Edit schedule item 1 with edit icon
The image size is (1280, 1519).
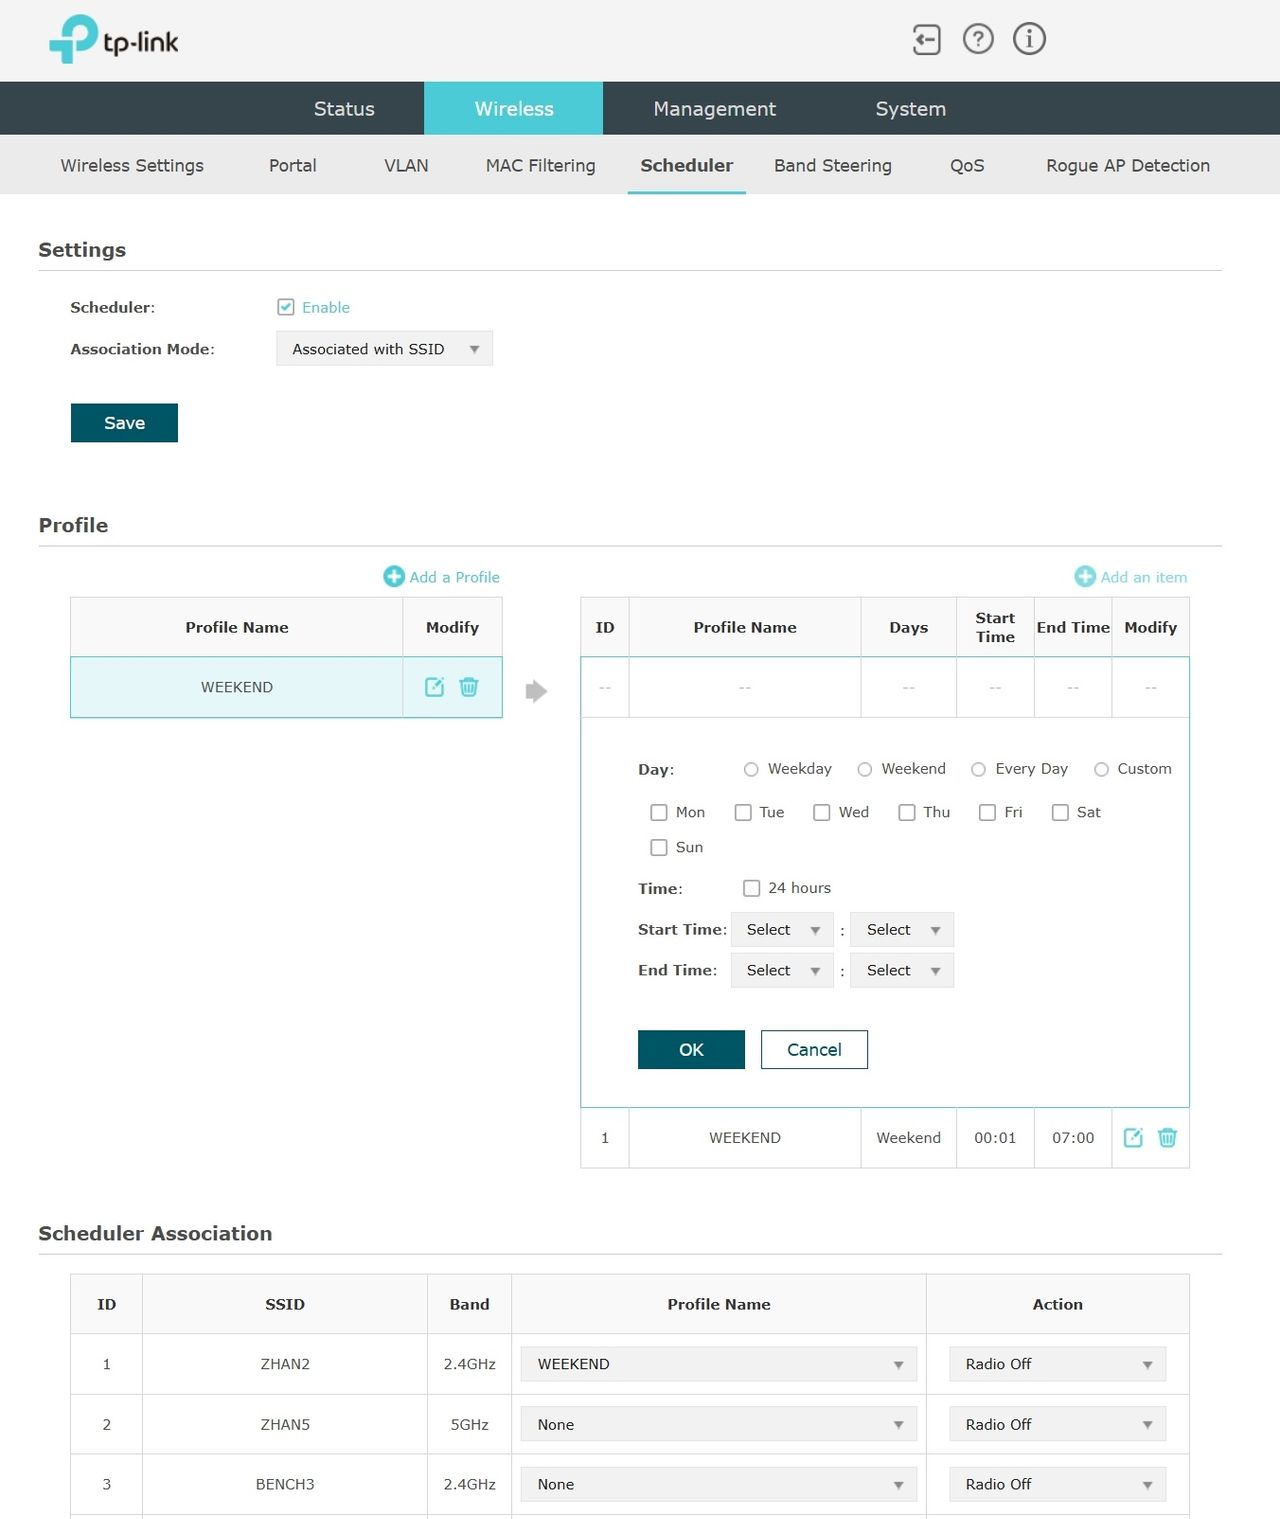(1133, 1138)
